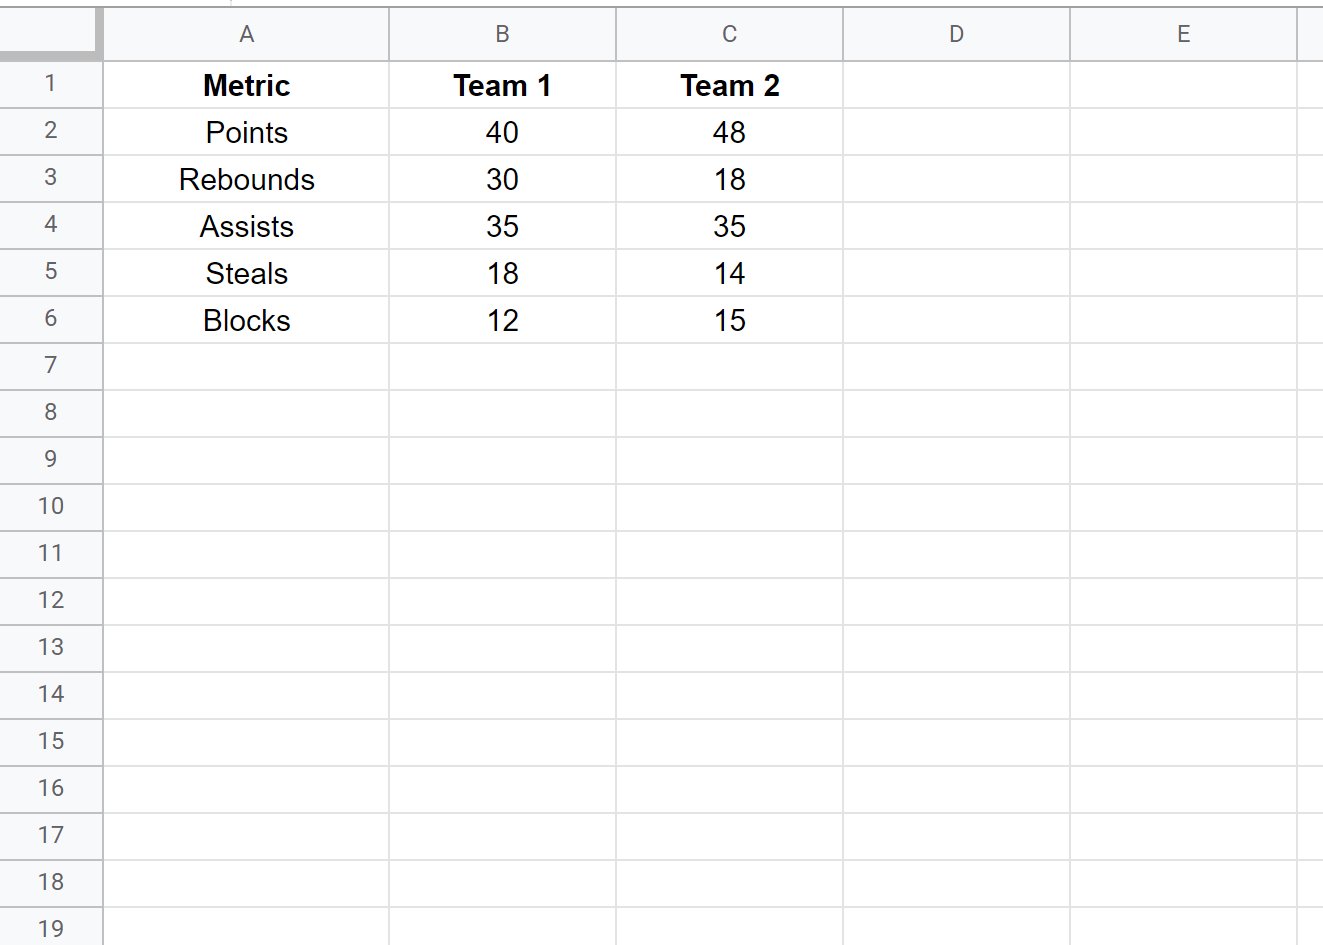Image resolution: width=1323 pixels, height=945 pixels.
Task: Click the column D header
Action: pos(956,34)
